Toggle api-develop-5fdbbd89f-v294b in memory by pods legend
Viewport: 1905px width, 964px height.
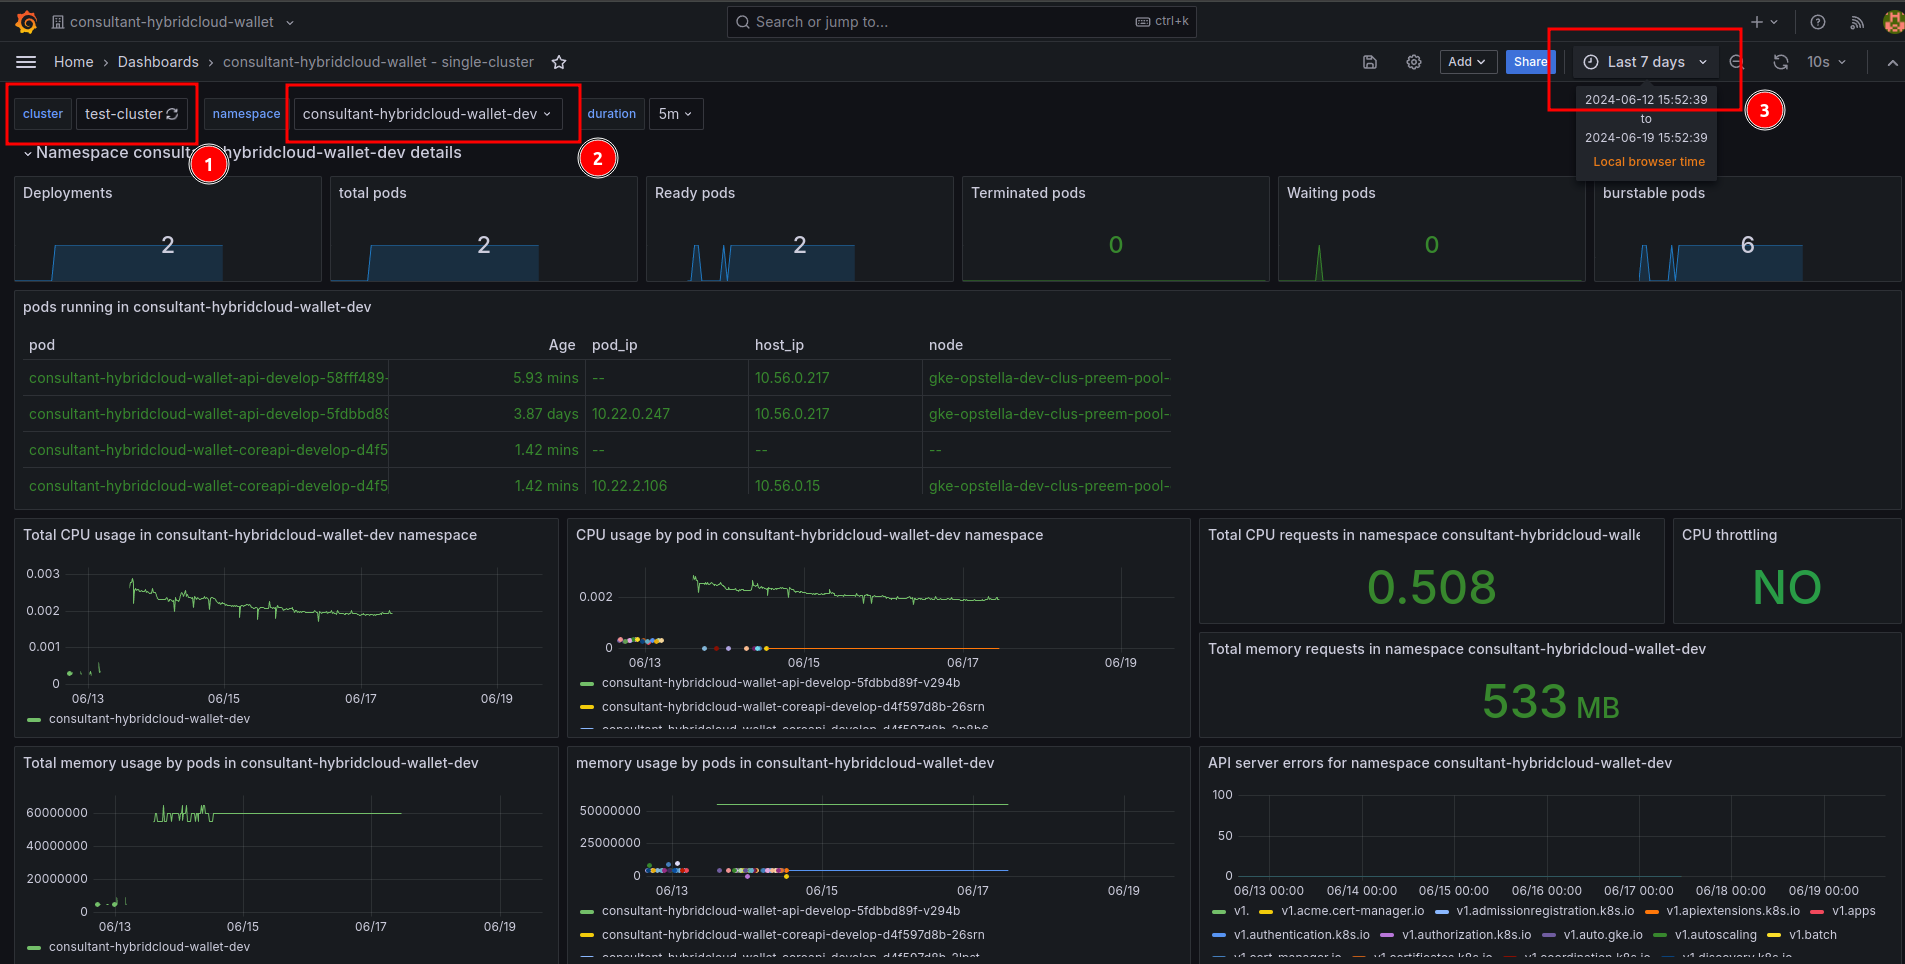781,911
